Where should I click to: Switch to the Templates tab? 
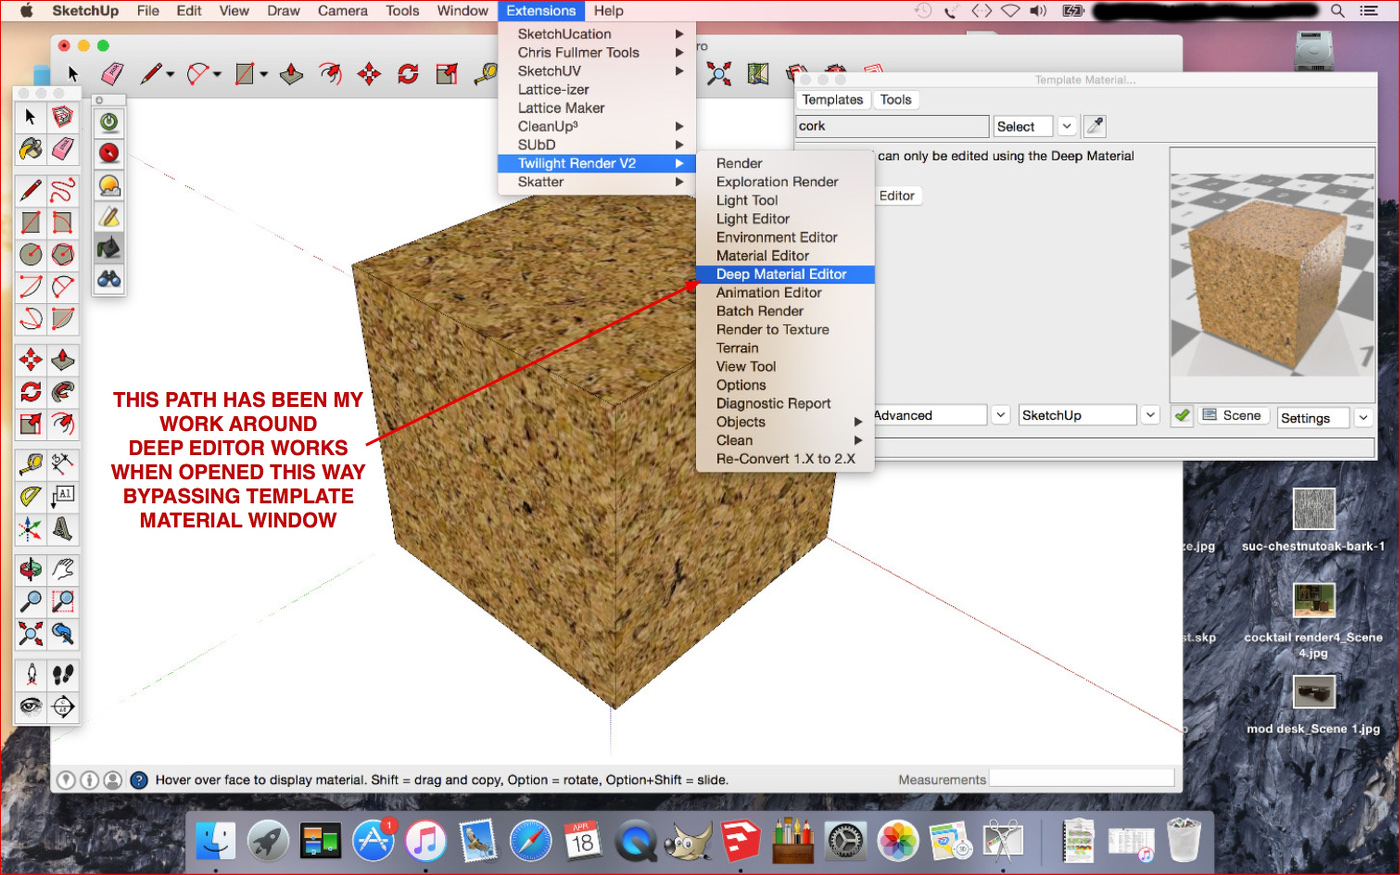832,100
